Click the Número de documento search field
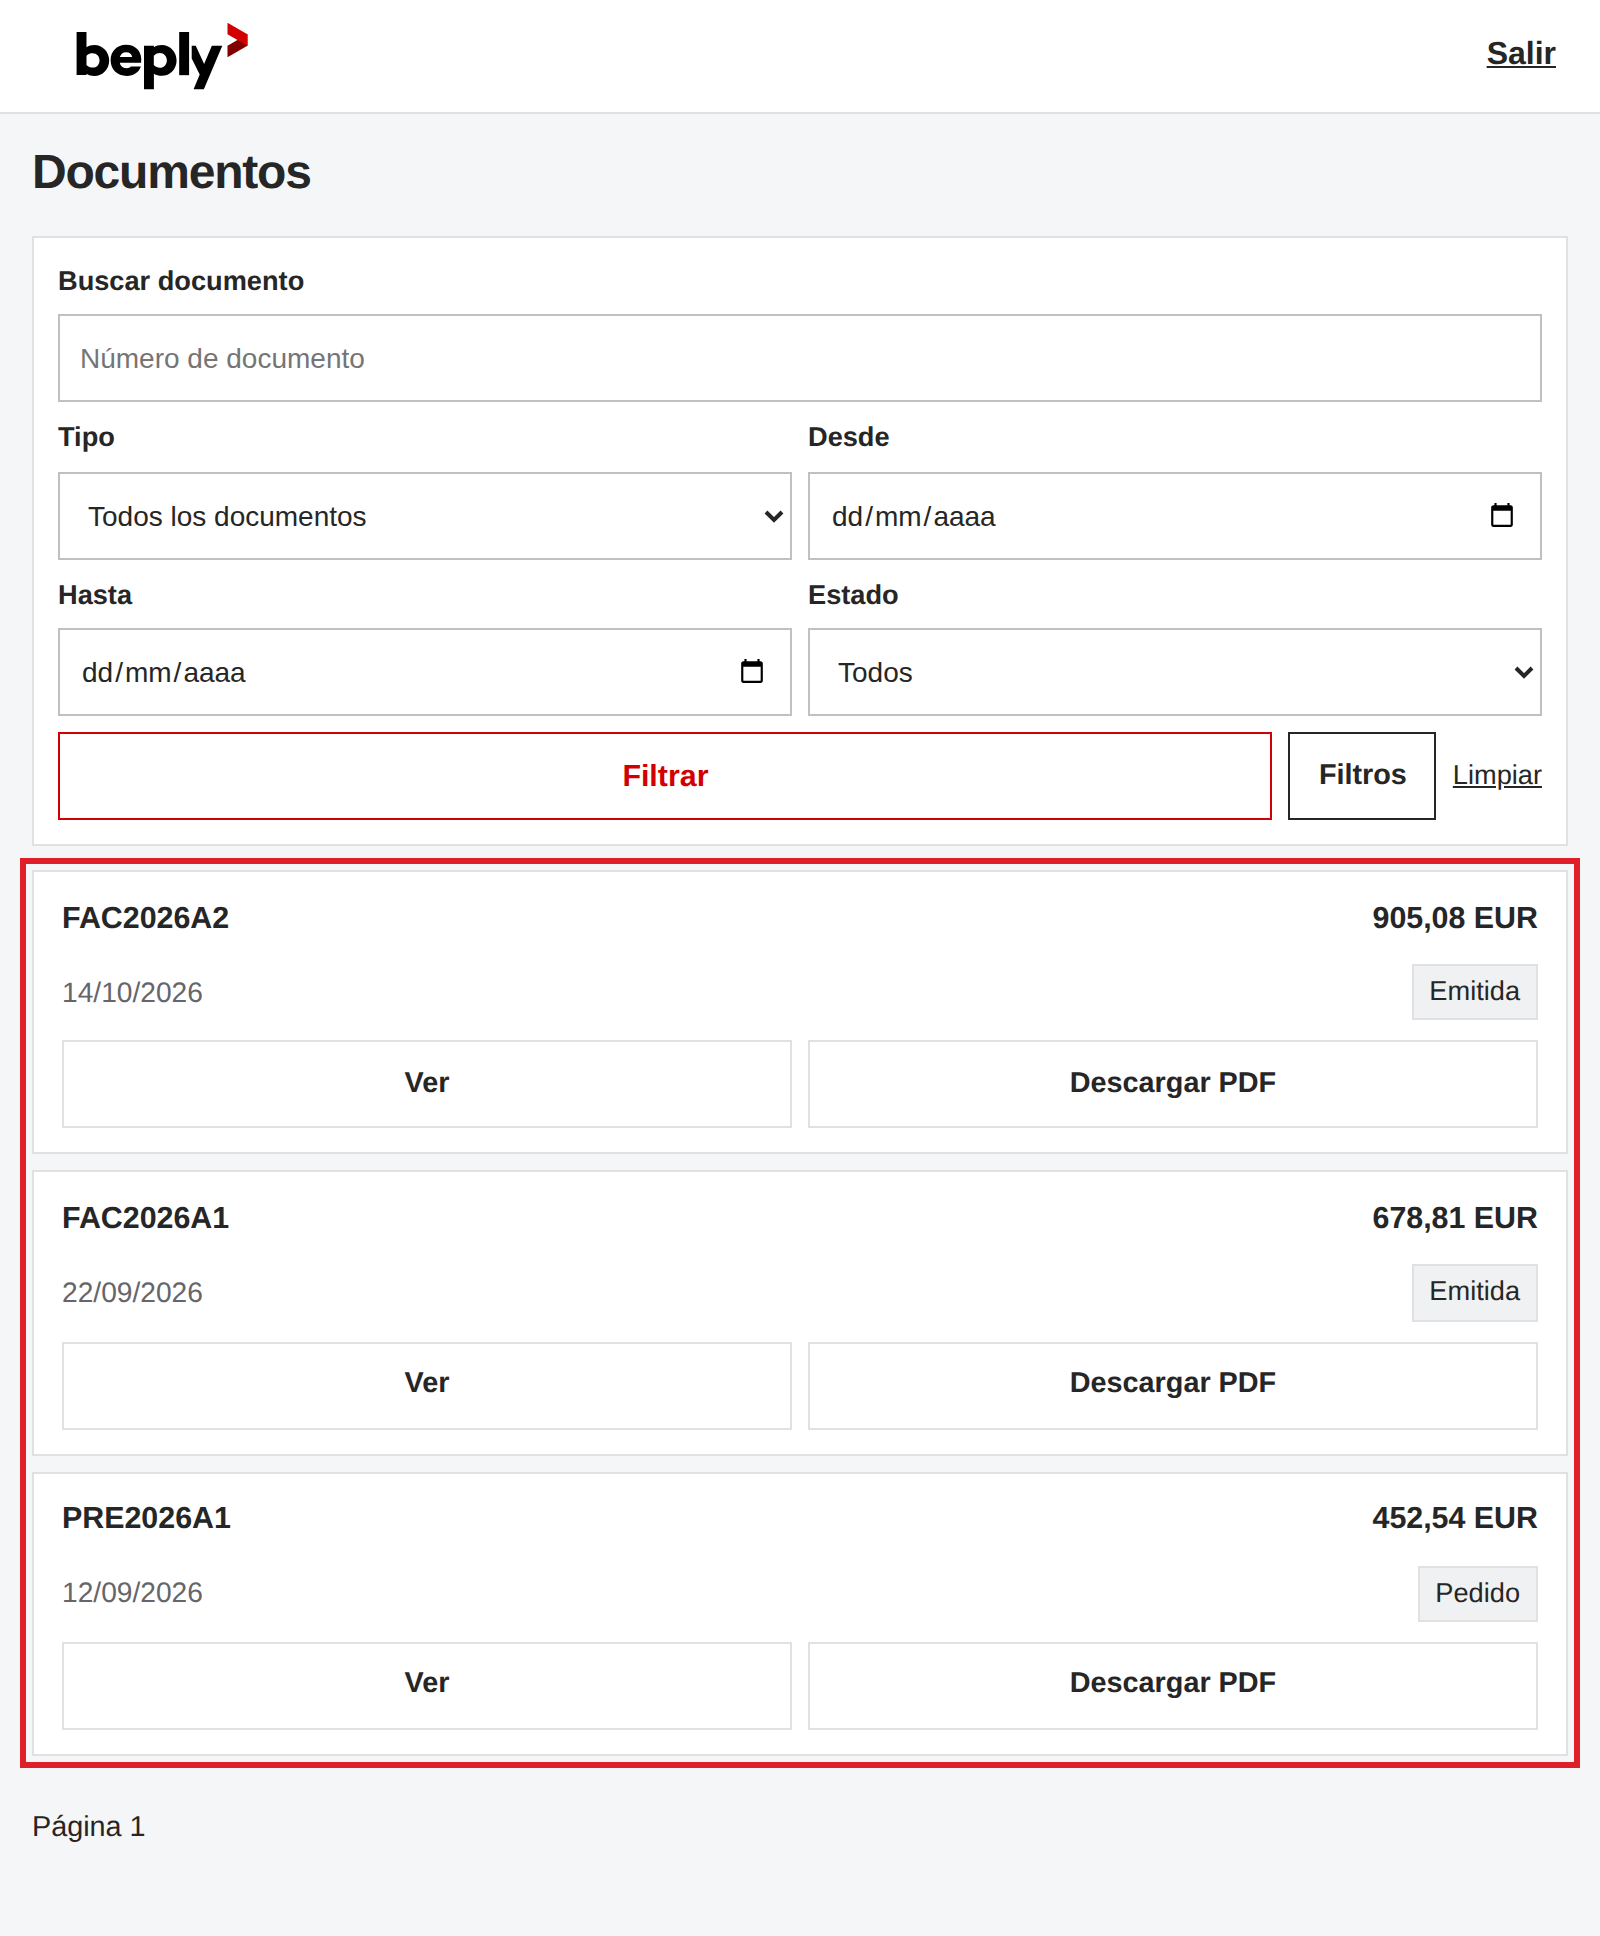1600x1936 pixels. (x=800, y=358)
